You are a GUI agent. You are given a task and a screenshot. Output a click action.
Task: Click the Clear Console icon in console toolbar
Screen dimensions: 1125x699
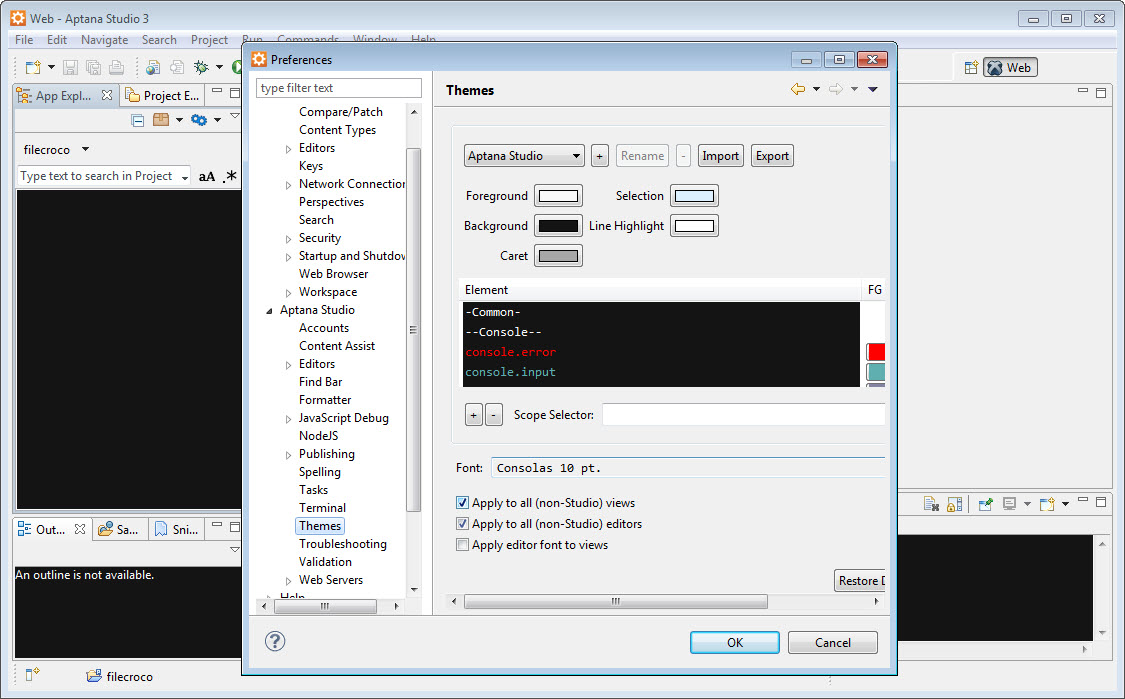[x=931, y=505]
